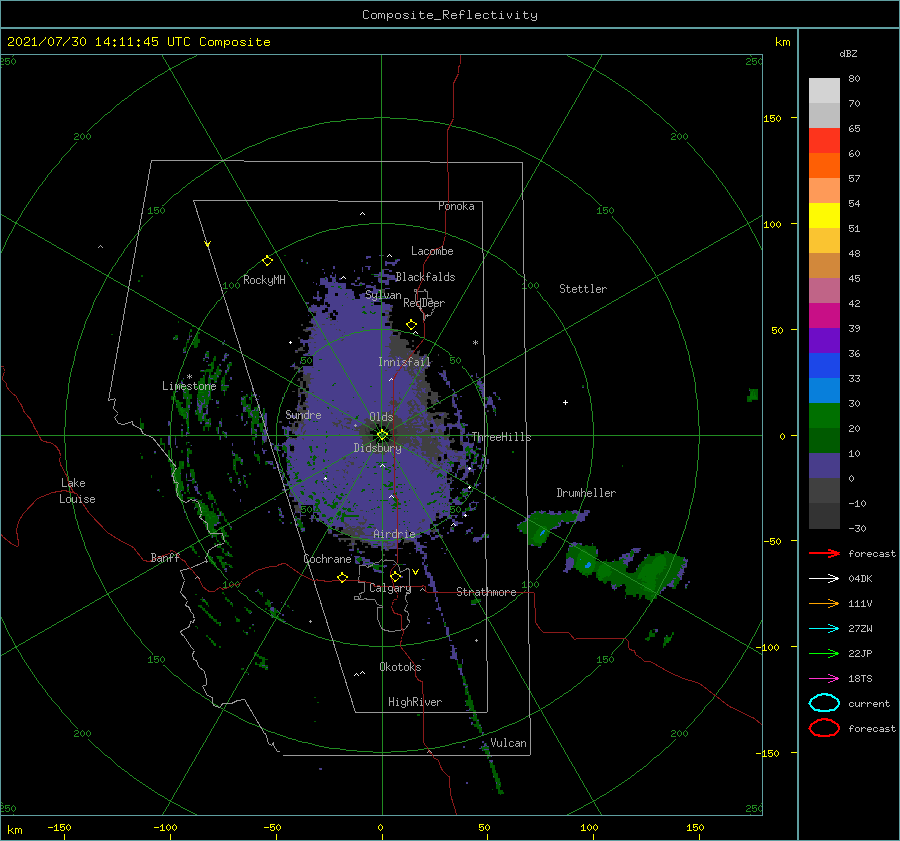Click the Composite_Reflectivity title
Viewport: 900px width, 841px height.
tap(449, 15)
